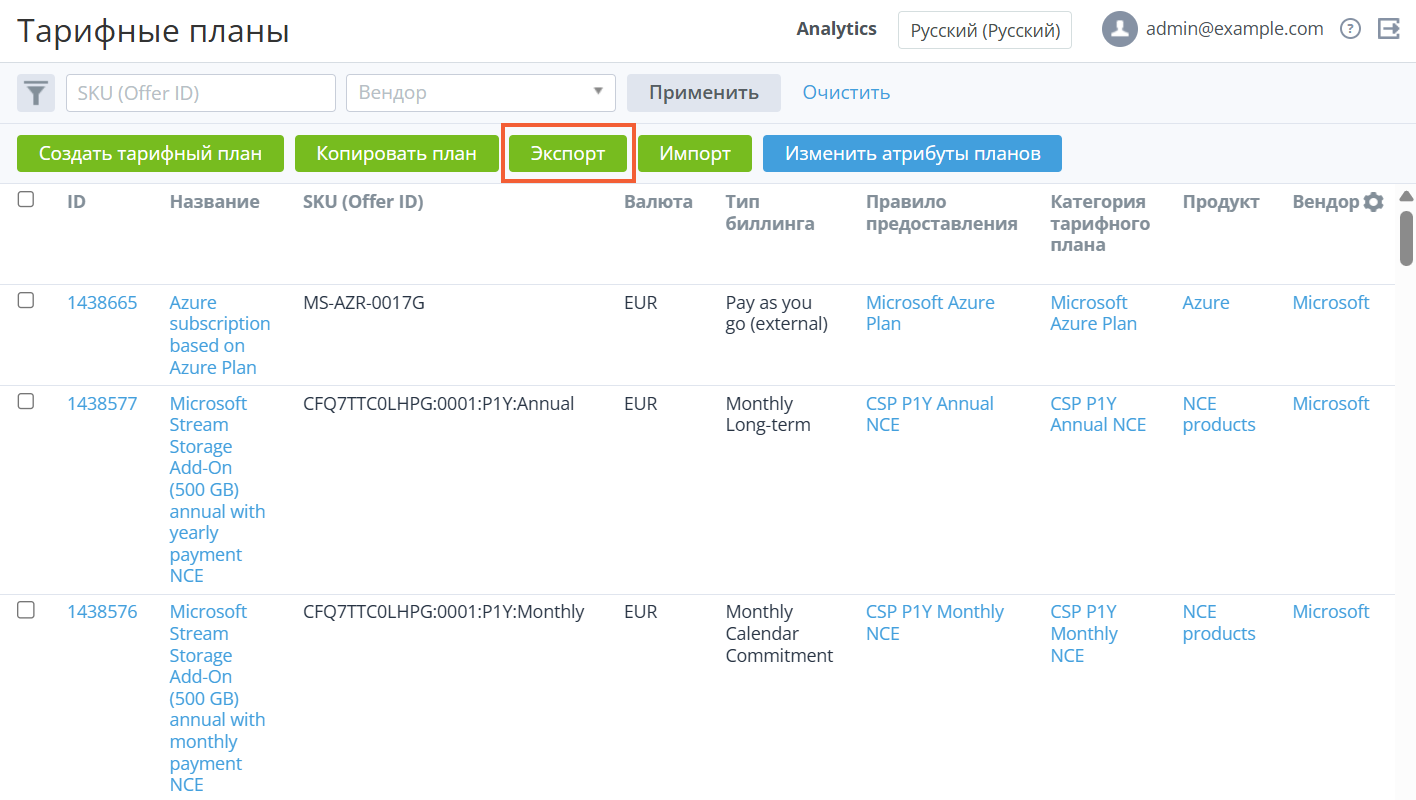Check the row 1438577 checkbox
1416x800 pixels.
pos(26,401)
